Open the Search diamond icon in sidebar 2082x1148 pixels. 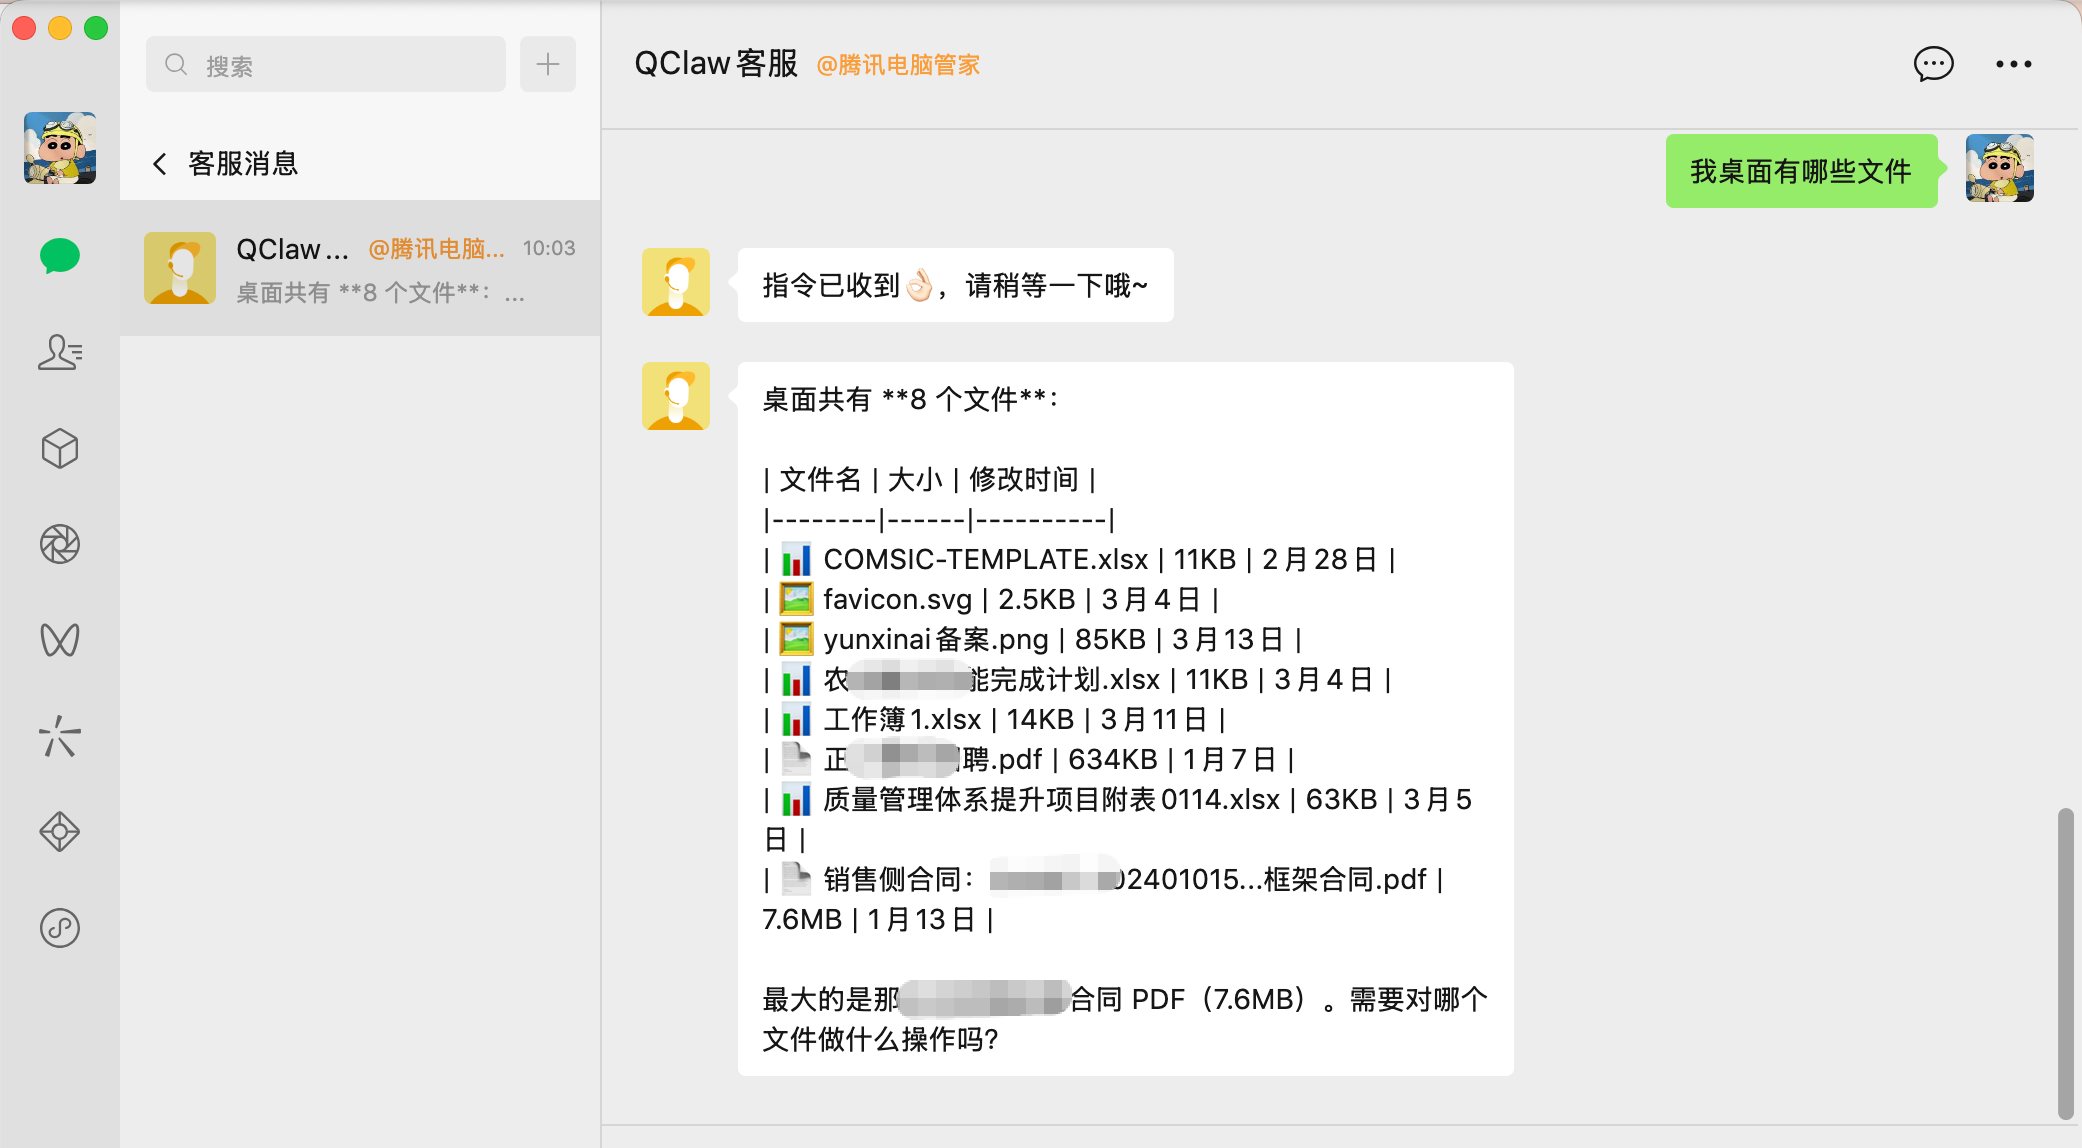[60, 832]
